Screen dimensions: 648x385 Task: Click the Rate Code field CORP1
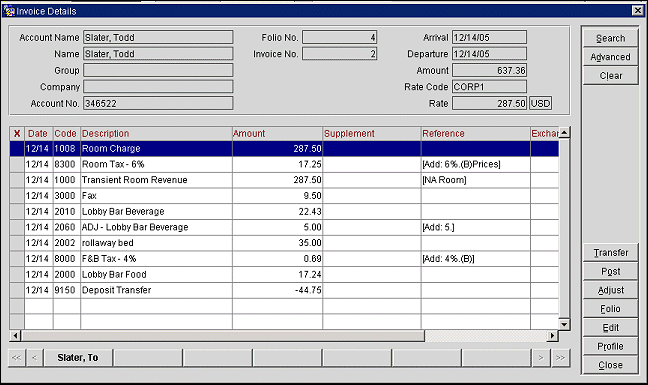pos(489,87)
